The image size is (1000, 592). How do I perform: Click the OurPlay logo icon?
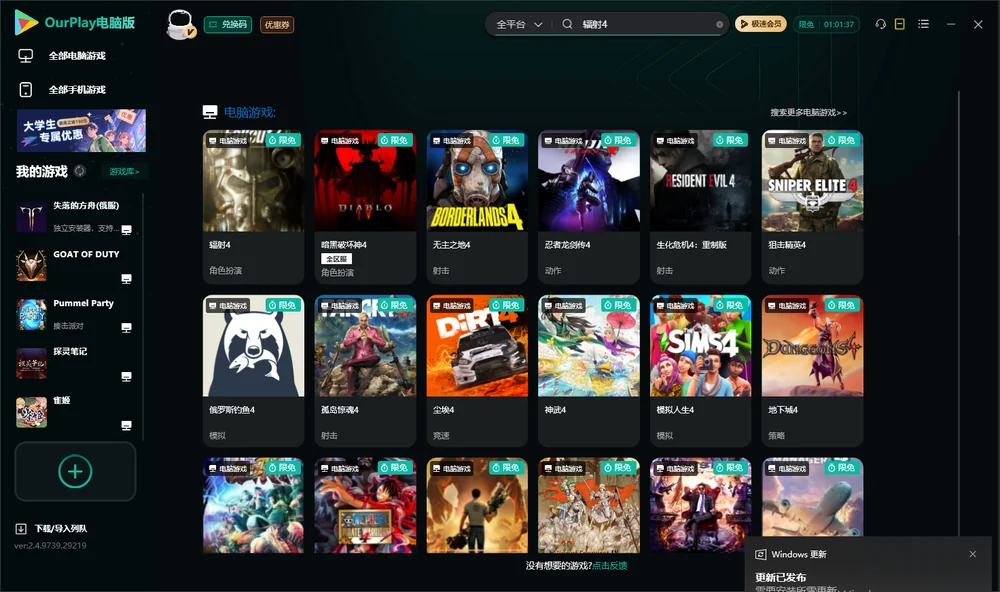[26, 22]
